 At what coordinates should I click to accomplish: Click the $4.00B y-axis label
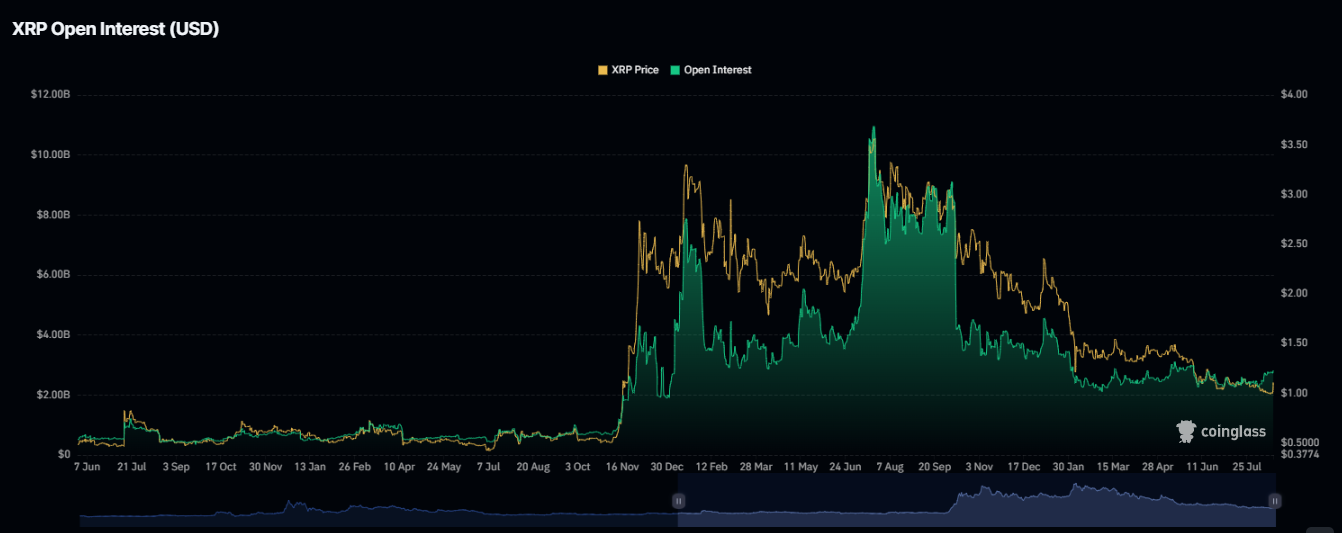[x=53, y=334]
